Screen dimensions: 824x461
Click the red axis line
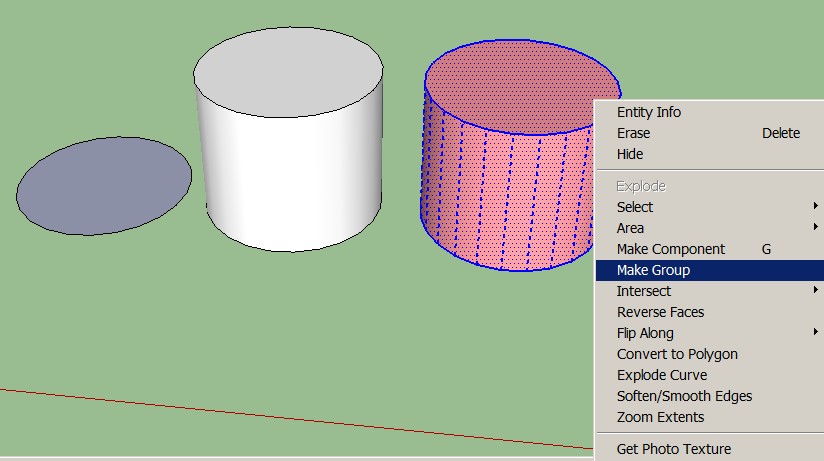(300, 417)
